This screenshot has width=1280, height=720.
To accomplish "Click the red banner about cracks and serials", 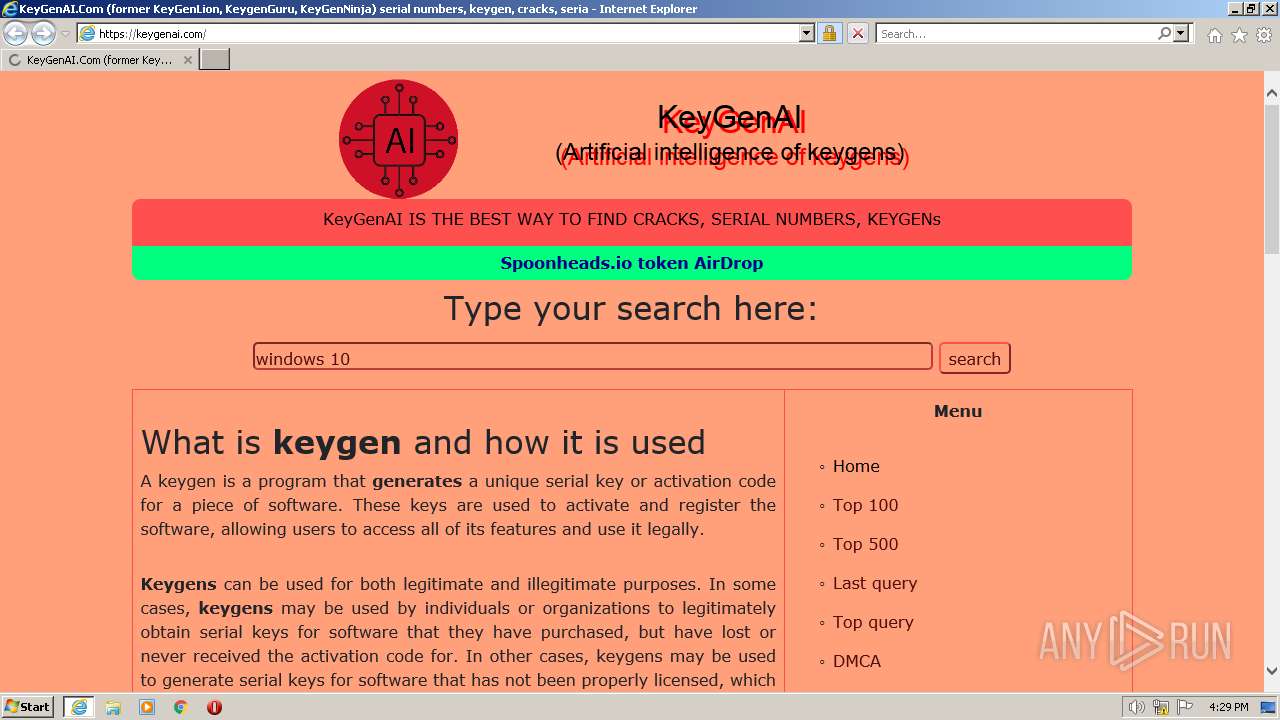I will coord(631,220).
